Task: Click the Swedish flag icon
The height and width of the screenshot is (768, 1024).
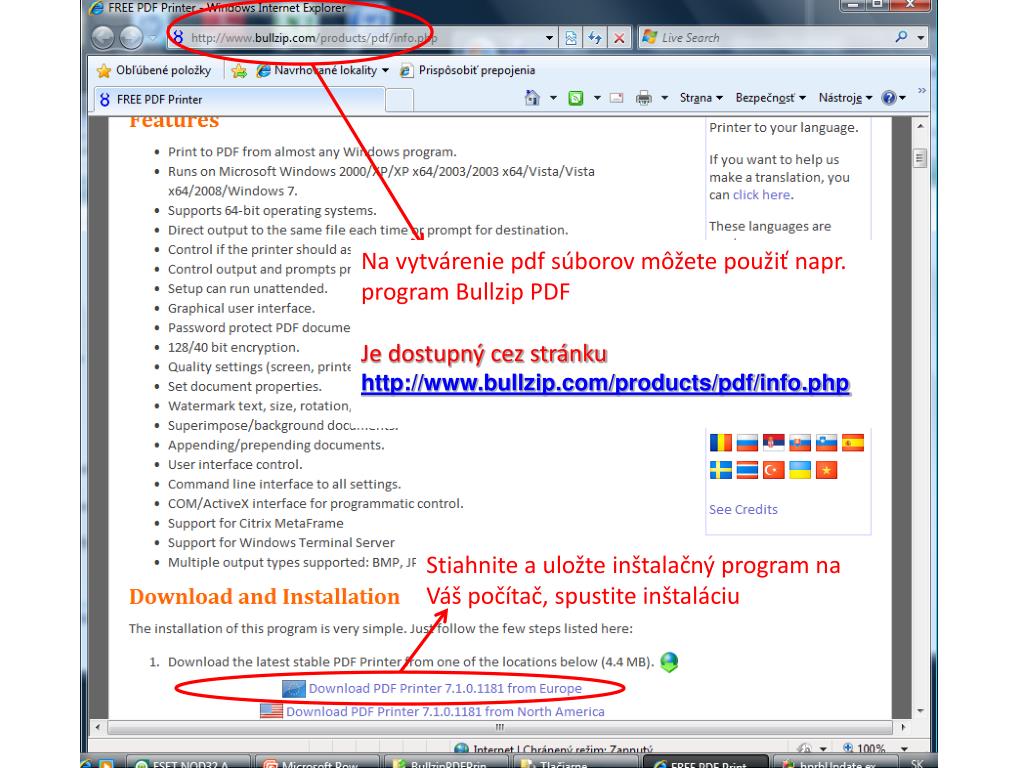Action: 721,470
